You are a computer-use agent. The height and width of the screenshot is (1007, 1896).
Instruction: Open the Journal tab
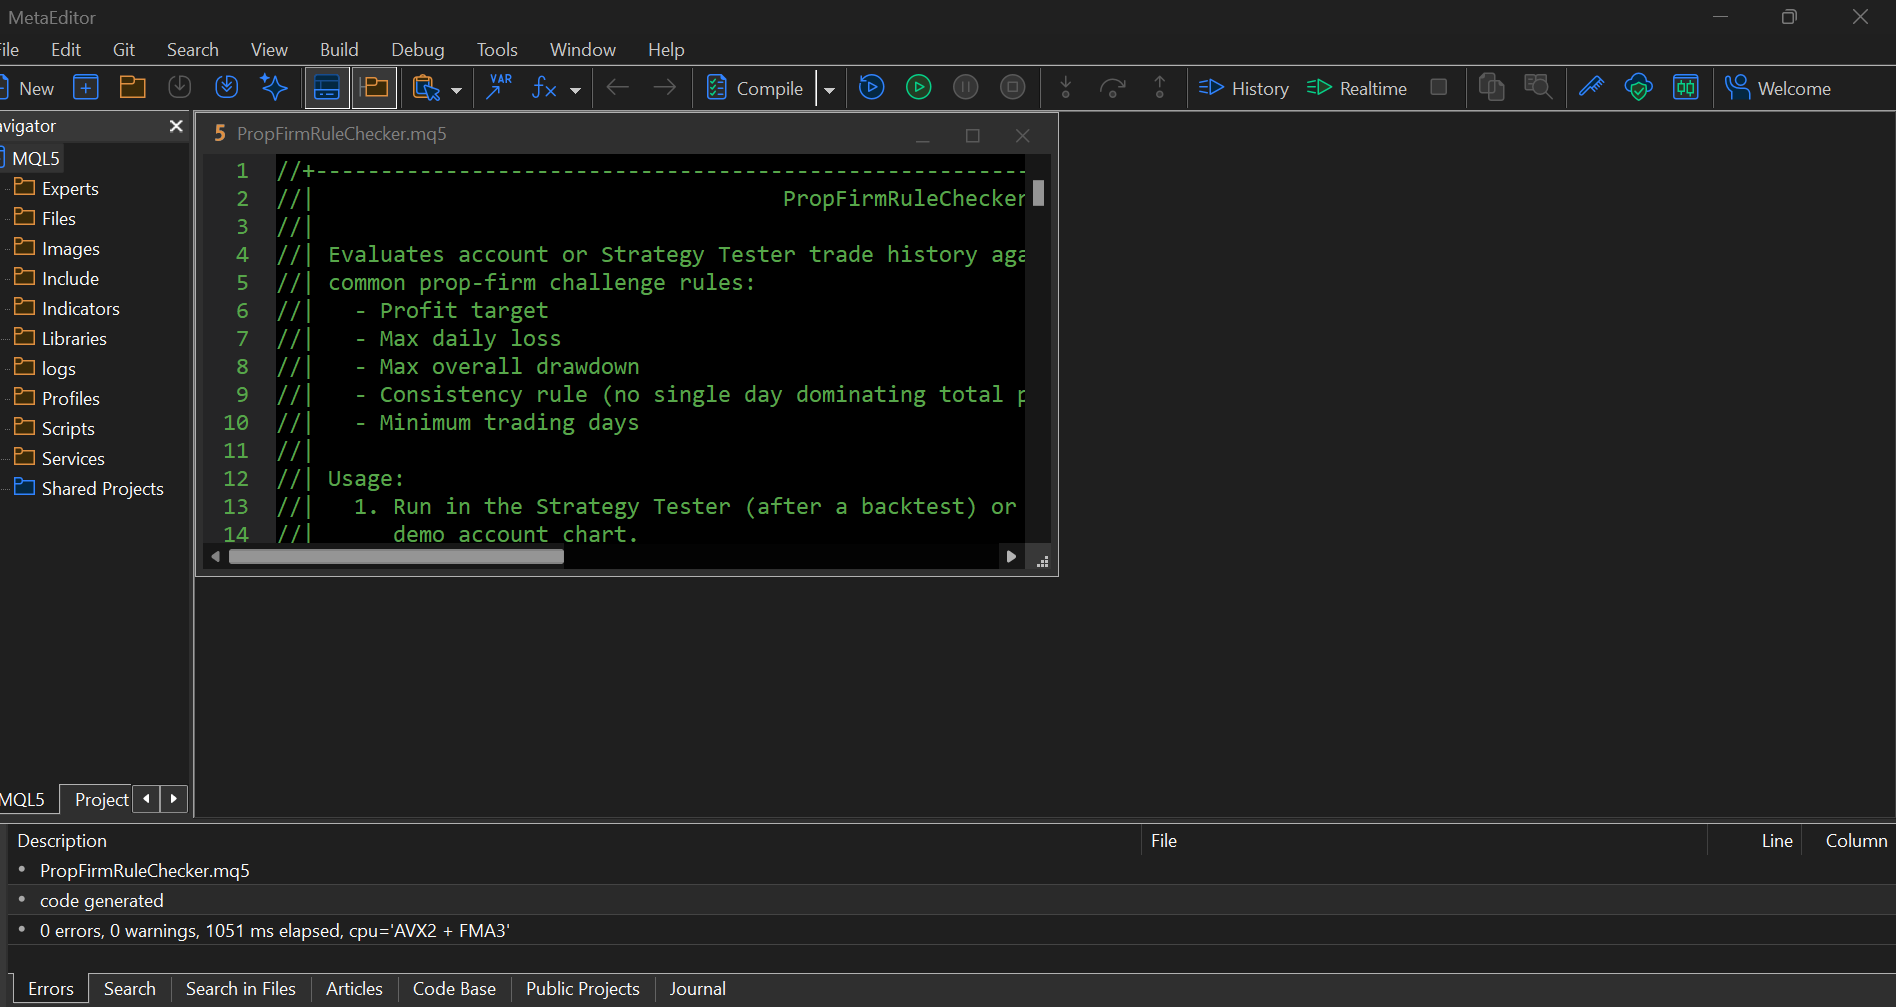[698, 988]
